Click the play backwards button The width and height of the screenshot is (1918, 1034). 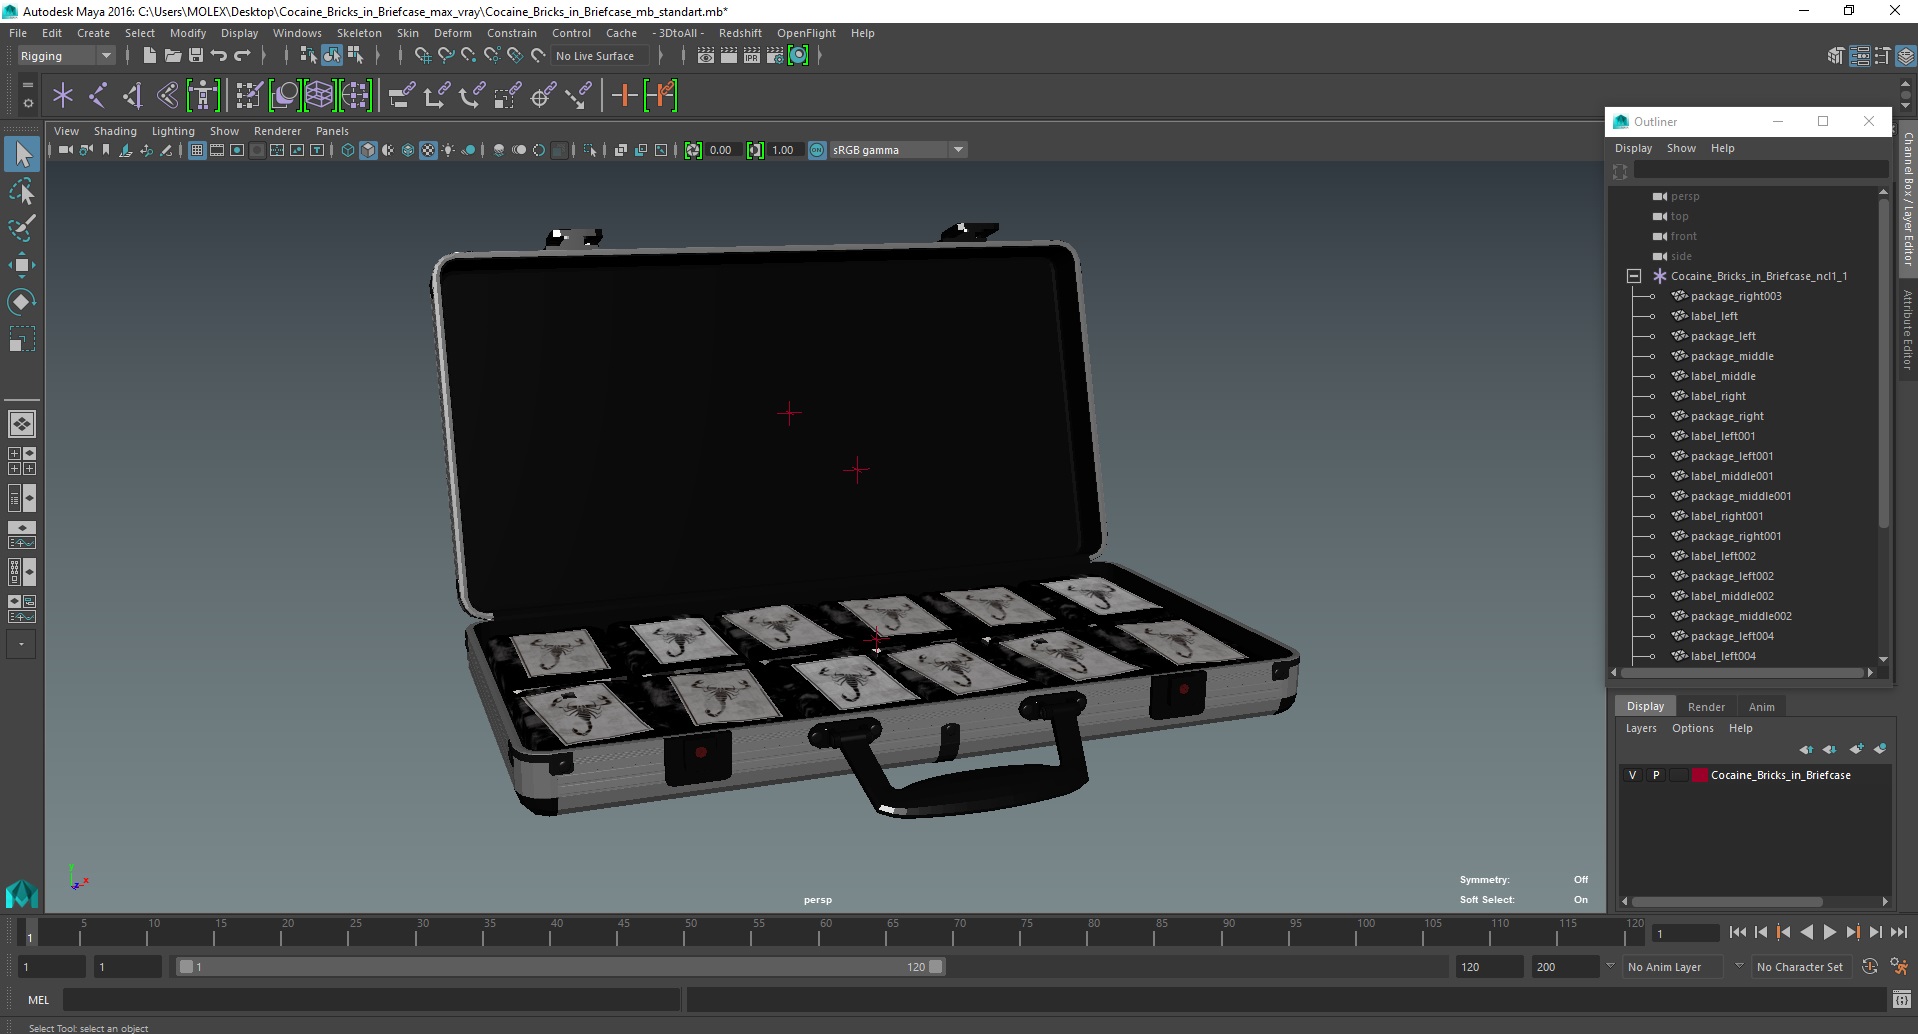tap(1806, 932)
